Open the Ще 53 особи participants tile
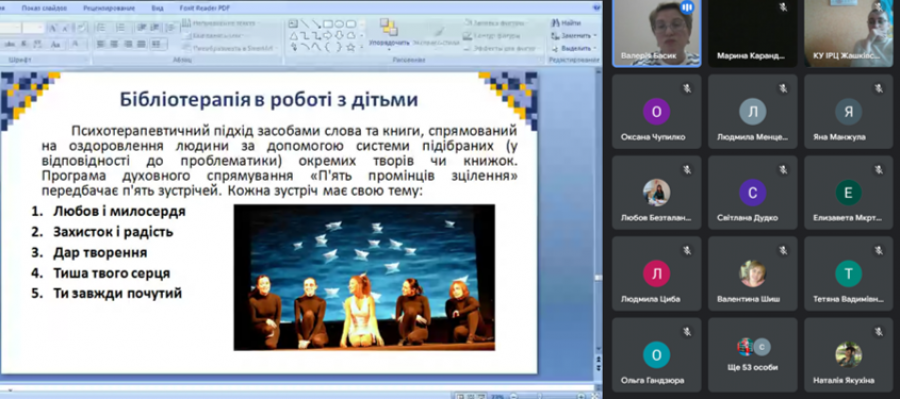Screen dimensions: 900x399 (x=752, y=355)
